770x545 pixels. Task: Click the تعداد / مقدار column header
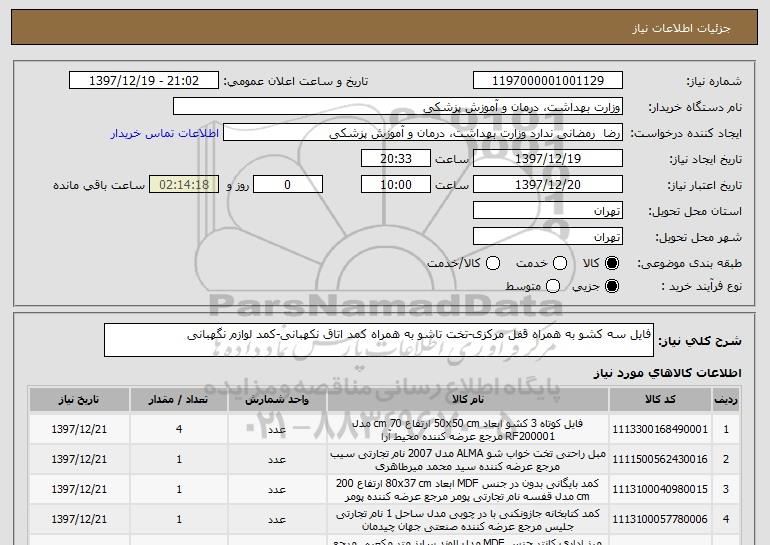coord(178,399)
